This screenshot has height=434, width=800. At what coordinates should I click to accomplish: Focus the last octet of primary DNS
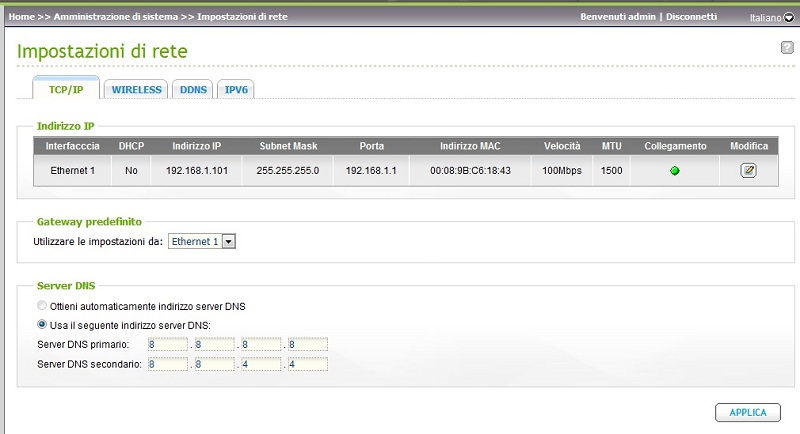[306, 344]
